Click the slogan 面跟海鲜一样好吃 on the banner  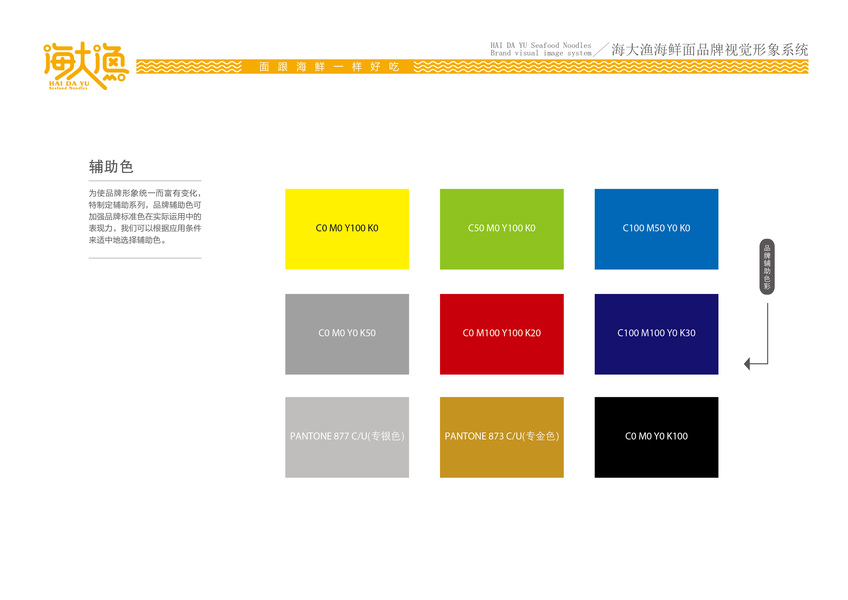pos(329,67)
